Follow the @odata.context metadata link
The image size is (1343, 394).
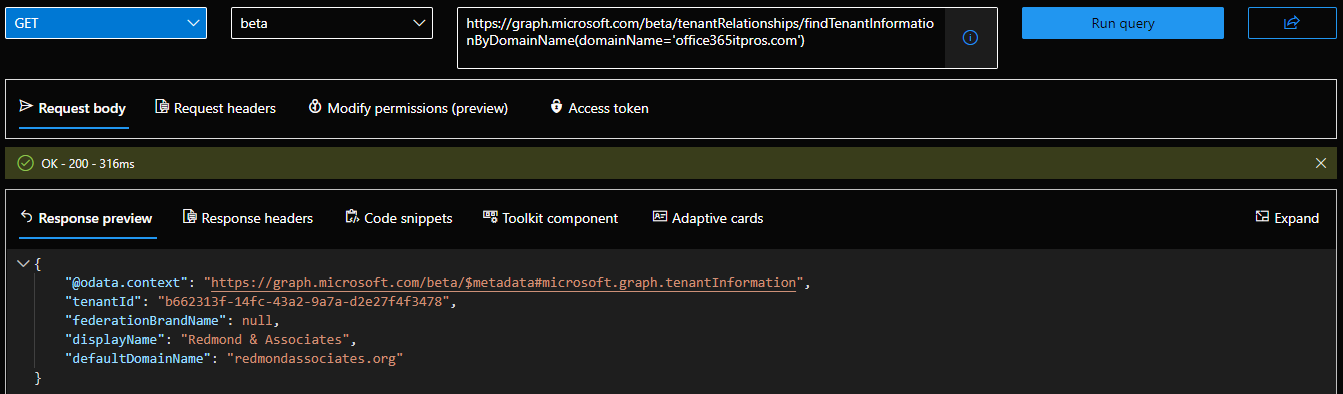point(503,283)
